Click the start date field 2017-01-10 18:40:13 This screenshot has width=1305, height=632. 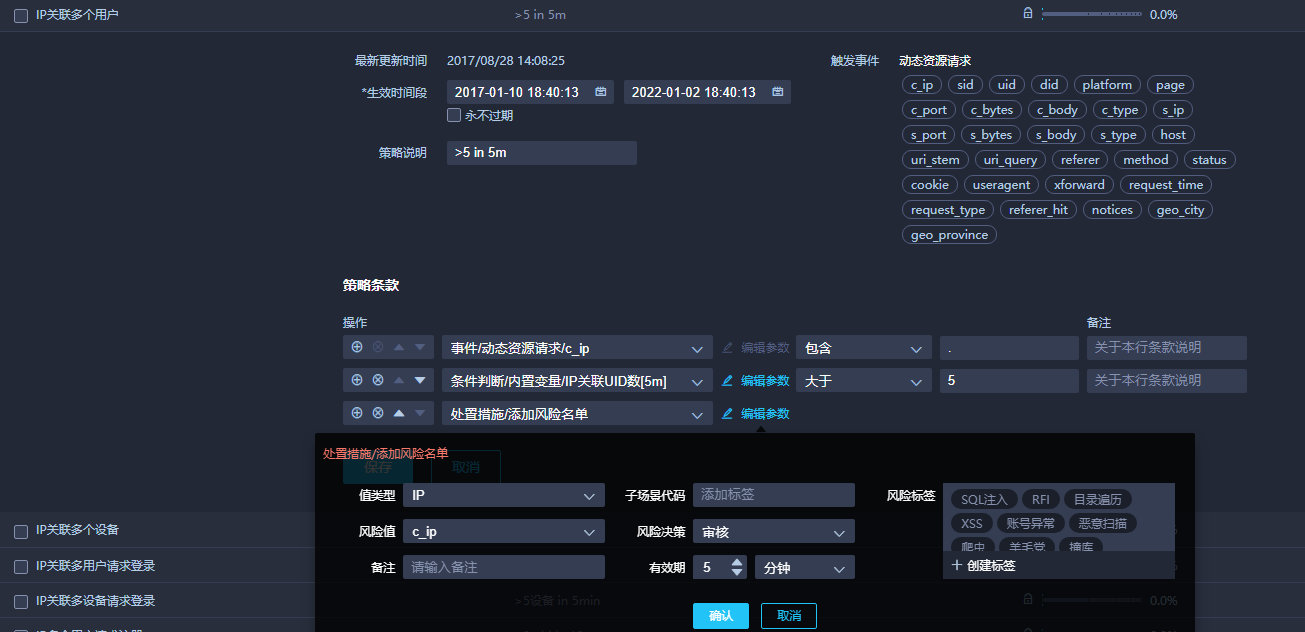point(531,92)
